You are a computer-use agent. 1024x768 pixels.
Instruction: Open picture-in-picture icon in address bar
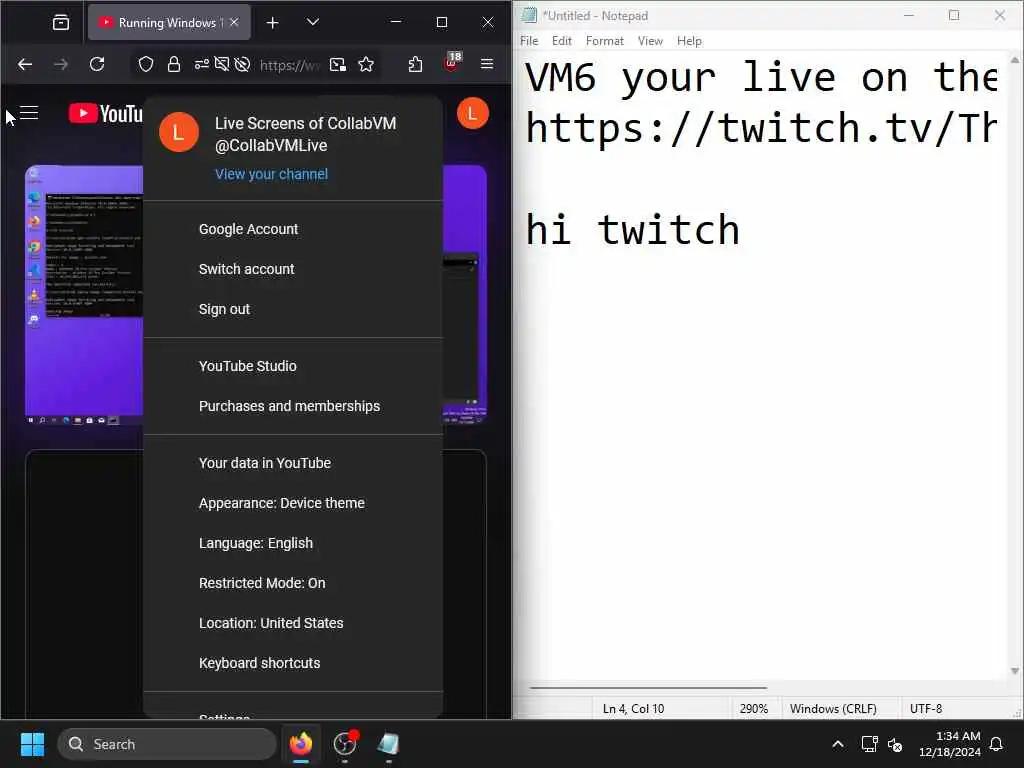click(338, 64)
